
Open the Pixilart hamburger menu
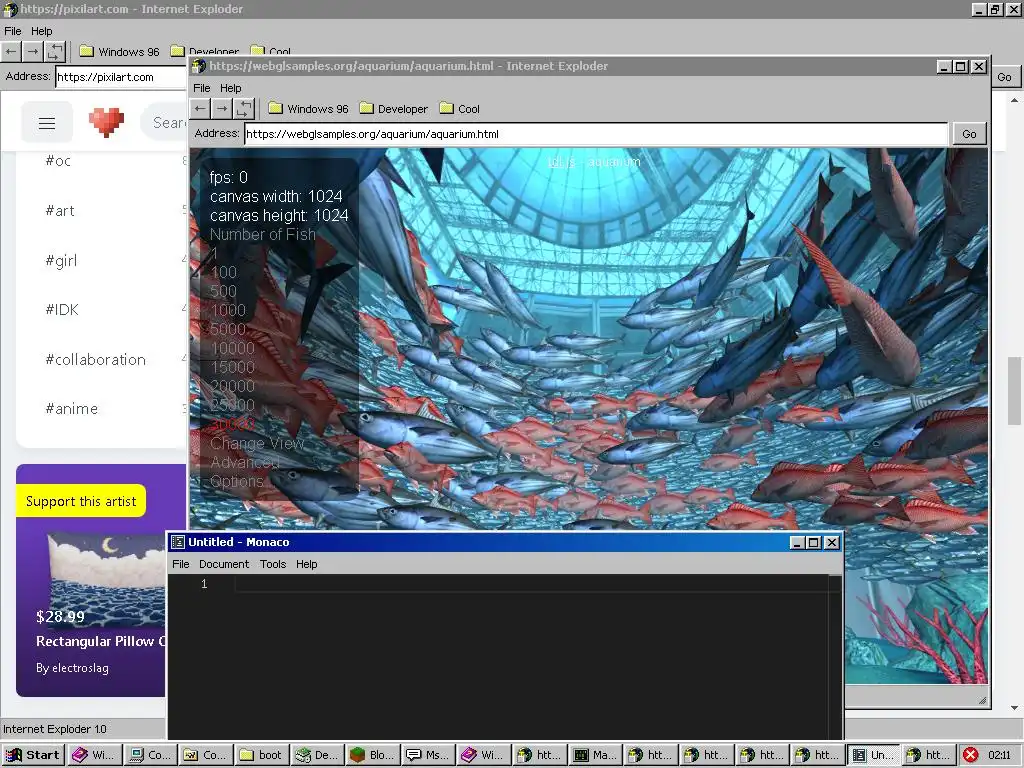click(47, 123)
